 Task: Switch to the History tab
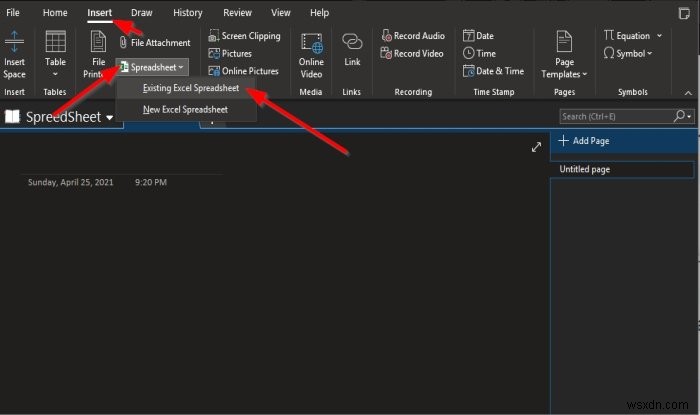(x=188, y=12)
